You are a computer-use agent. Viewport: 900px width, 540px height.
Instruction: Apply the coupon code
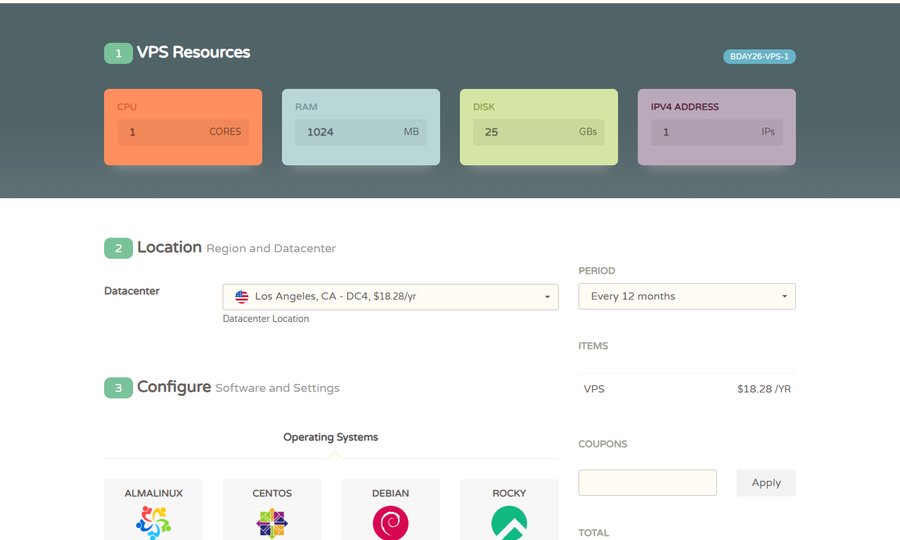pos(766,483)
